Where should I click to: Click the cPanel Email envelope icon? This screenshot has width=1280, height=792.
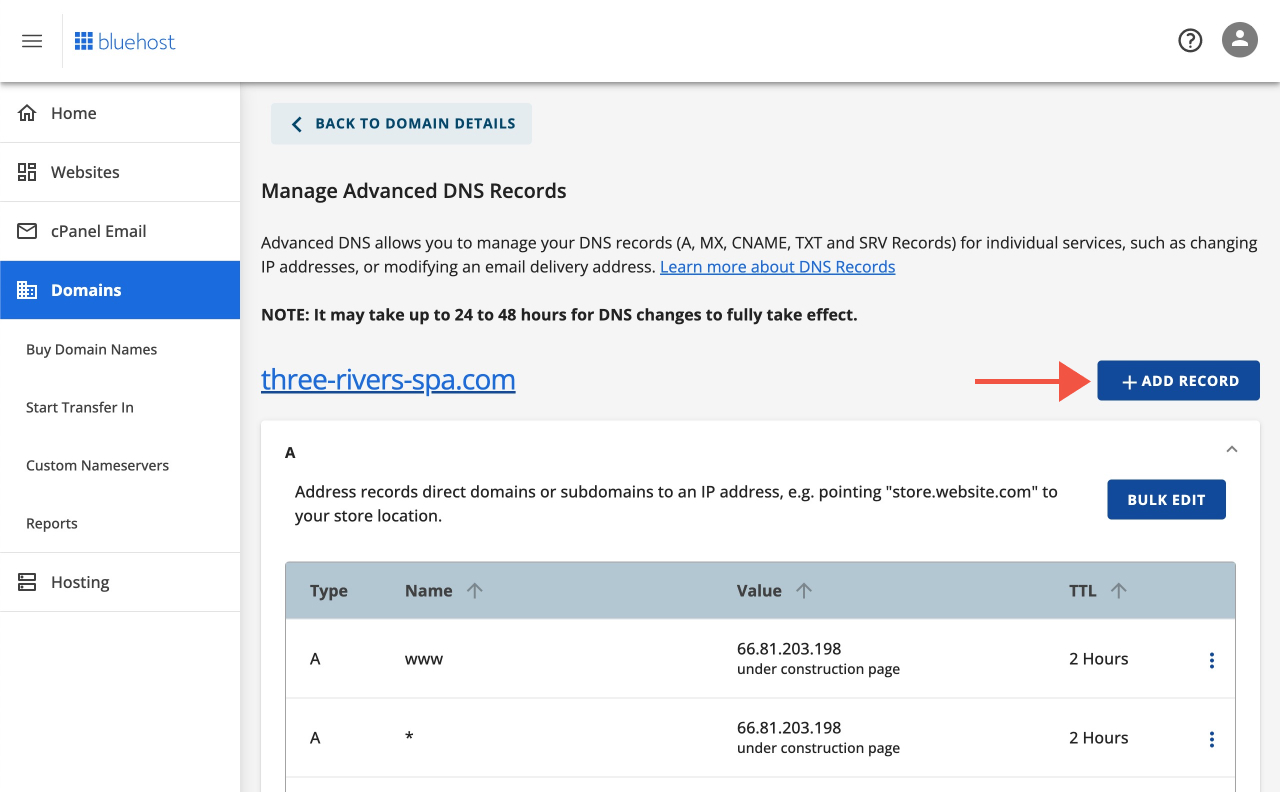(x=27, y=230)
